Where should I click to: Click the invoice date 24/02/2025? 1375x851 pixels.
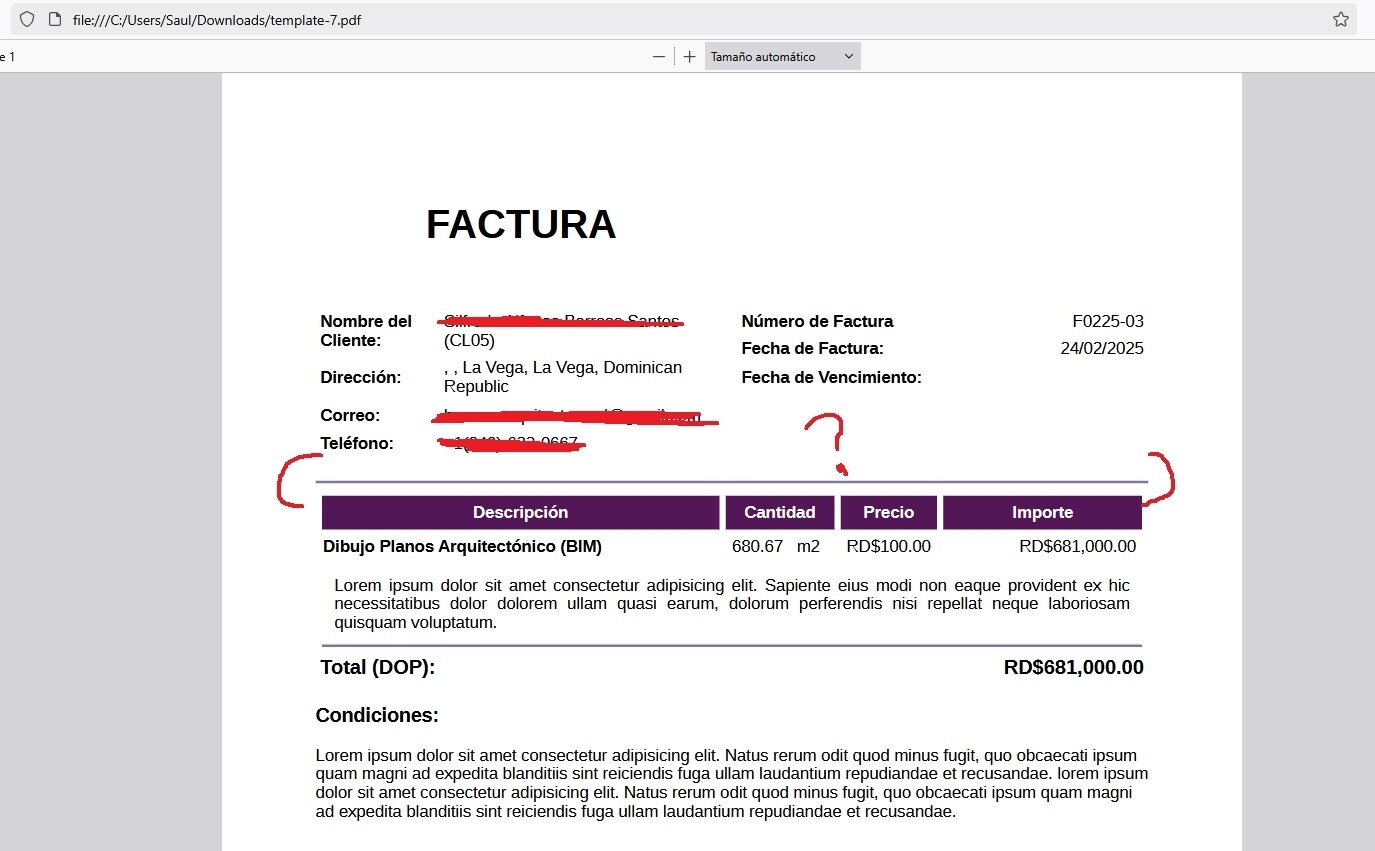(x=1102, y=349)
